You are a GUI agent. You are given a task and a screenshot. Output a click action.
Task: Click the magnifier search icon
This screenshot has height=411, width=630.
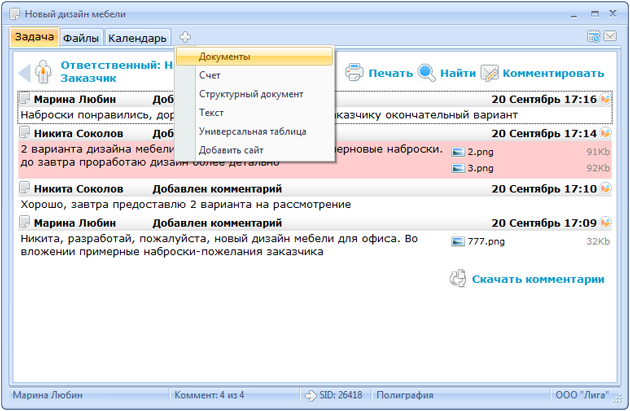[427, 73]
